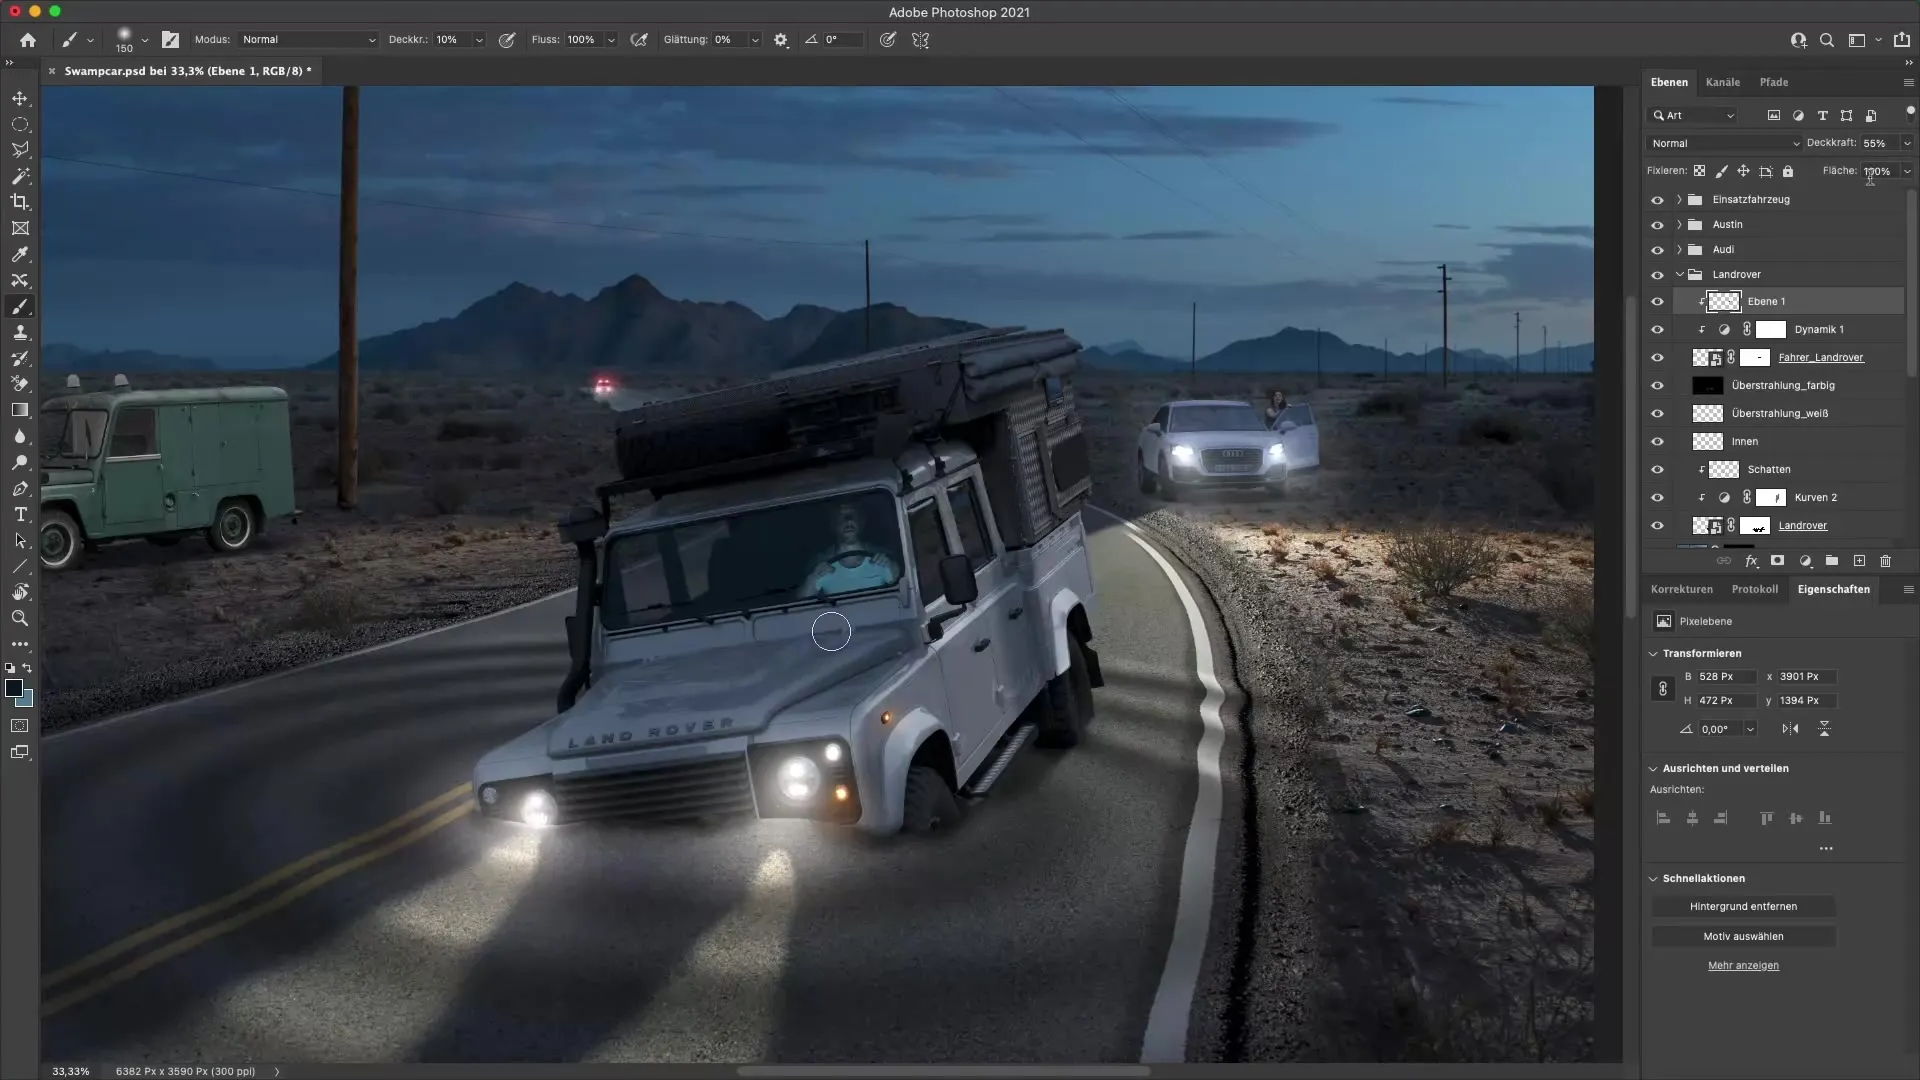The image size is (1920, 1080).
Task: Hide the Überstrahlung_farbig layer
Action: coord(1657,386)
